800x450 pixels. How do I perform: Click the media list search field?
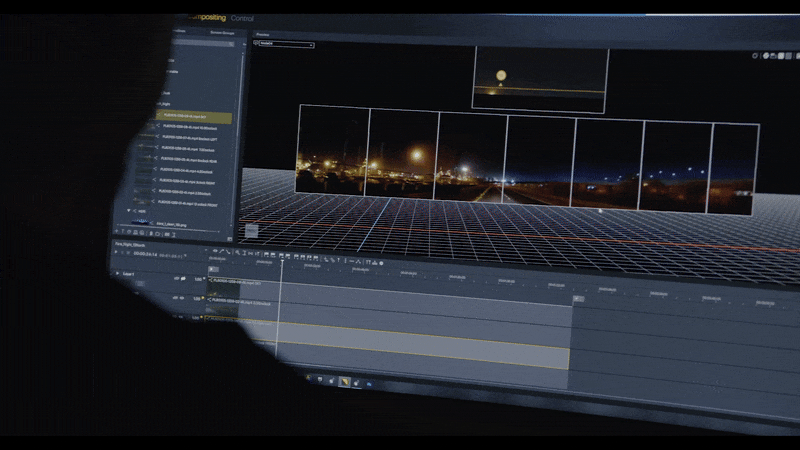pyautogui.click(x=203, y=44)
